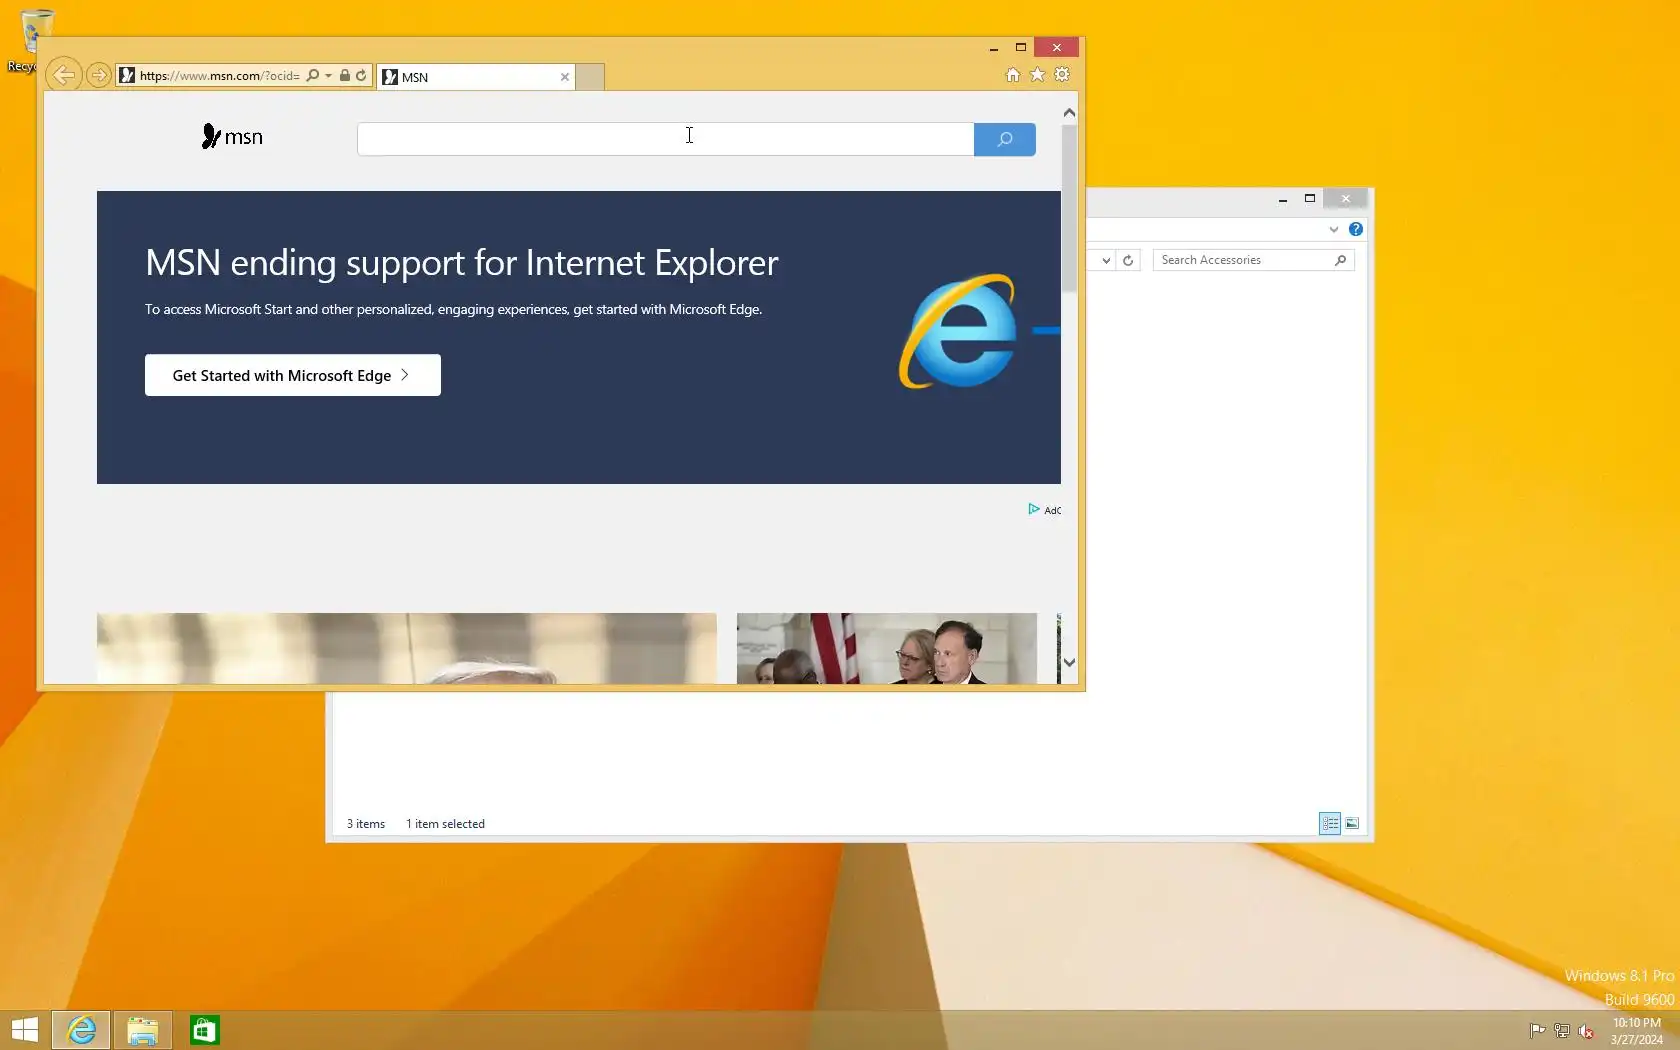
Task: Go forward in Internet Explorer
Action: tap(98, 75)
